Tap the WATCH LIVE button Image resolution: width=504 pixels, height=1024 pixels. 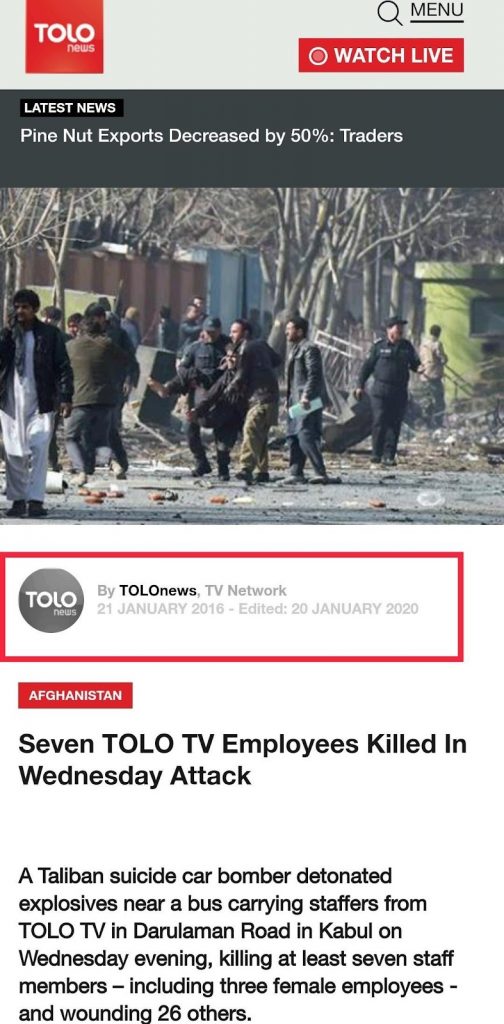[381, 56]
